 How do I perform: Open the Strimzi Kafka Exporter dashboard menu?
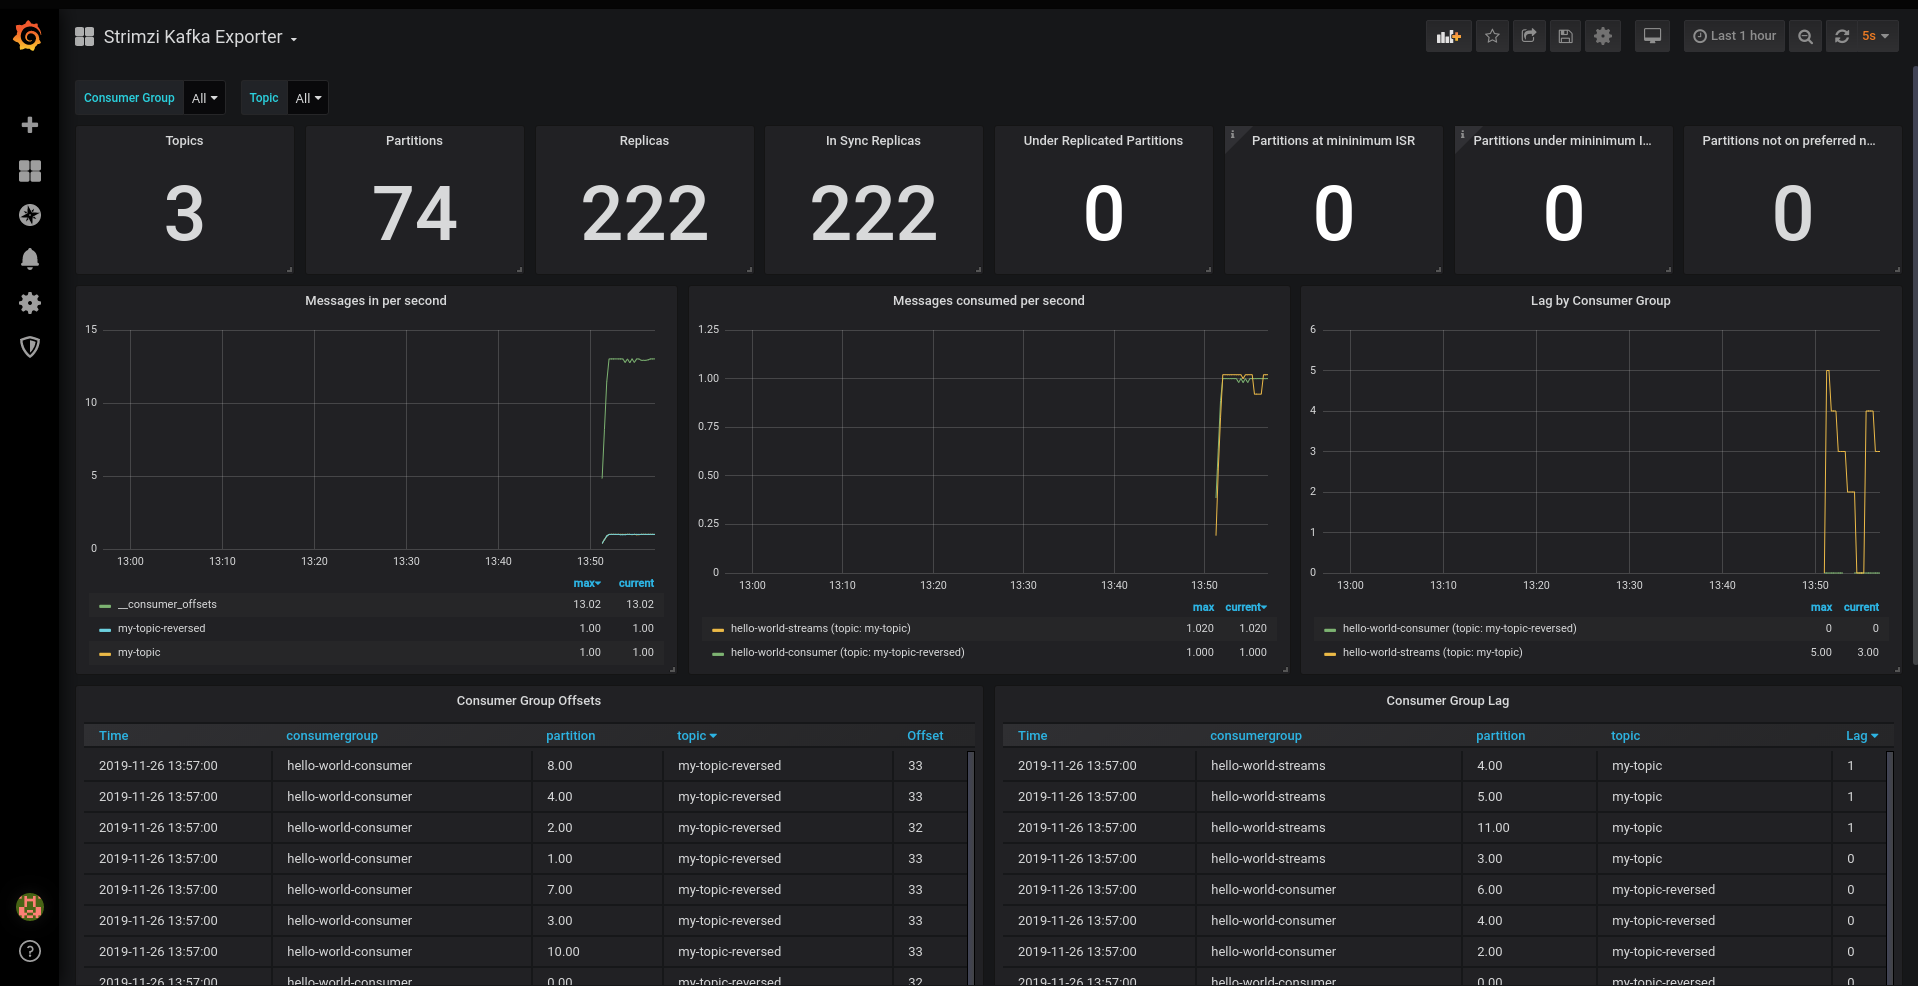pos(199,36)
